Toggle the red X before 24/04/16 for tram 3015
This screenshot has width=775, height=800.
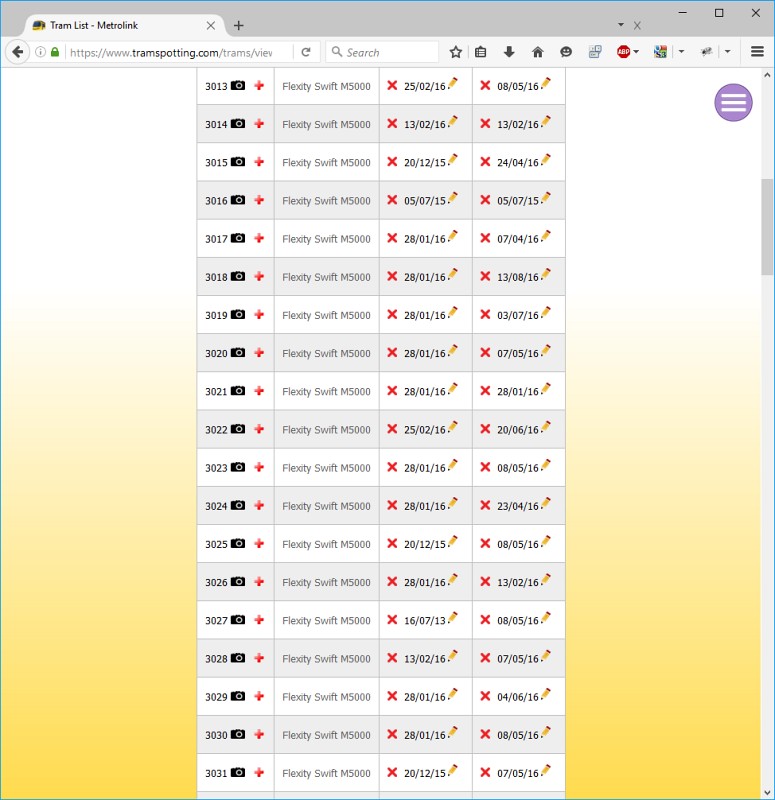(485, 161)
